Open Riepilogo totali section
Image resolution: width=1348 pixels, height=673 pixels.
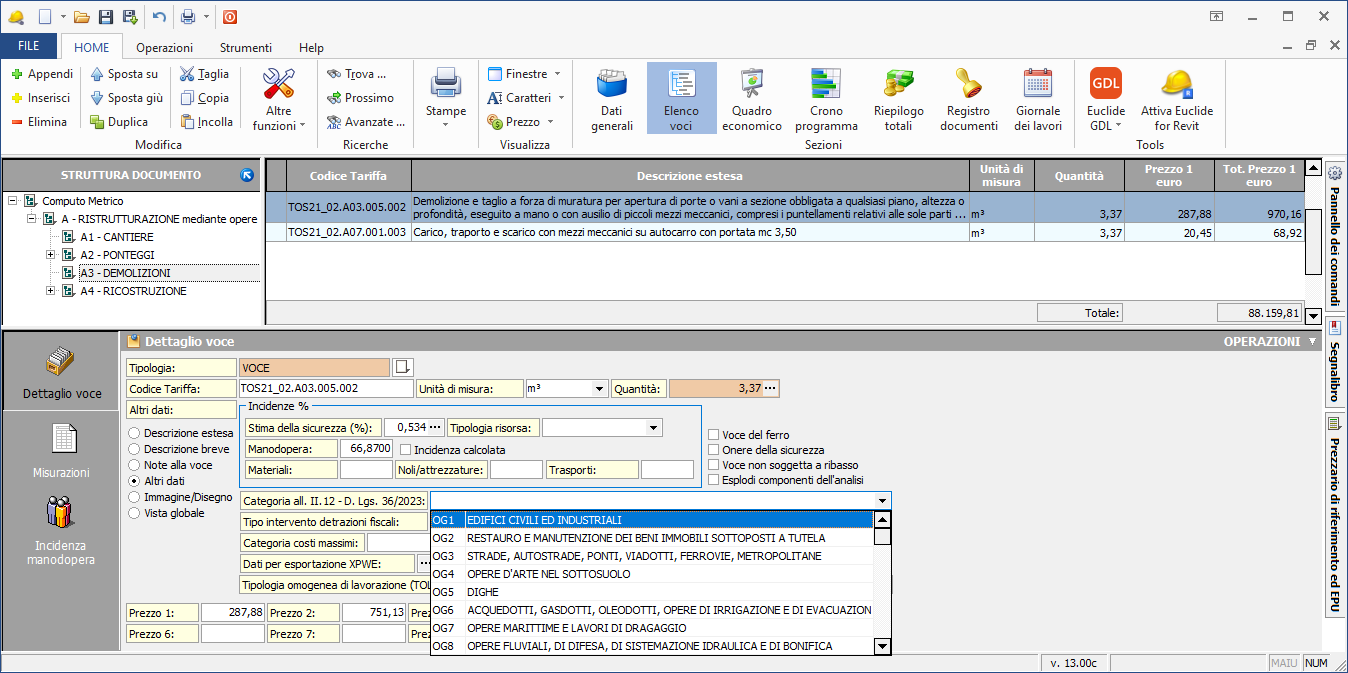898,100
